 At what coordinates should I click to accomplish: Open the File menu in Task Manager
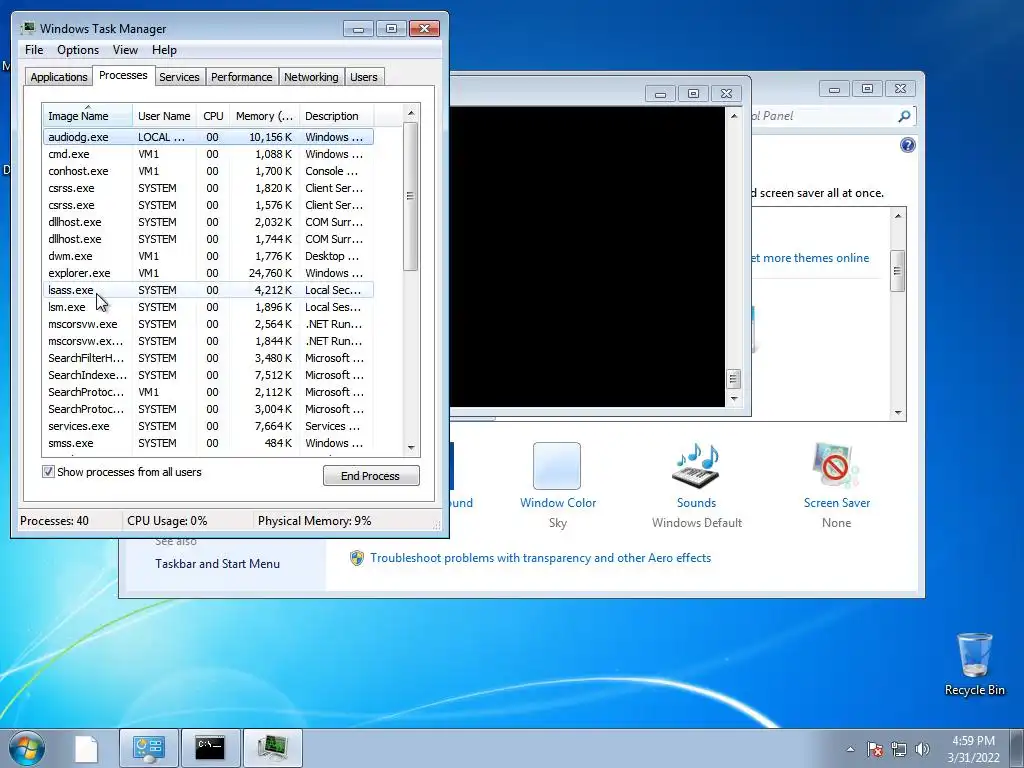[34, 50]
